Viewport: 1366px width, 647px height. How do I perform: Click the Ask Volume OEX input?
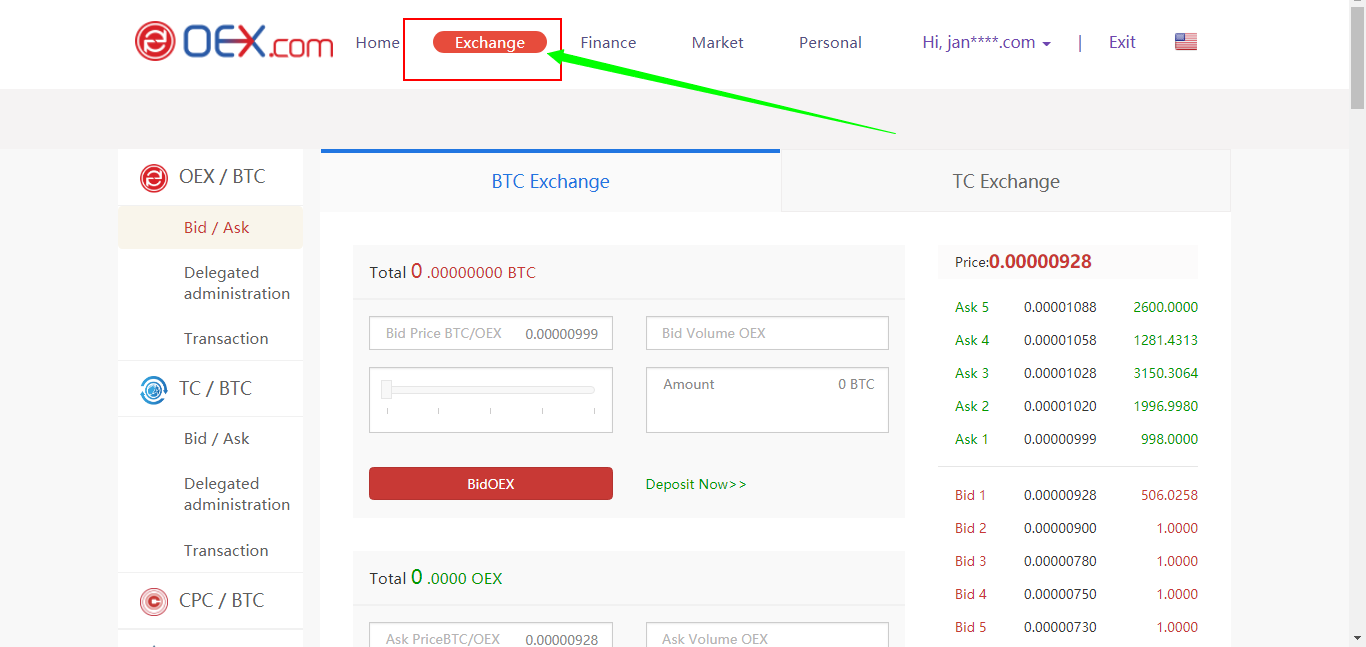pos(767,638)
